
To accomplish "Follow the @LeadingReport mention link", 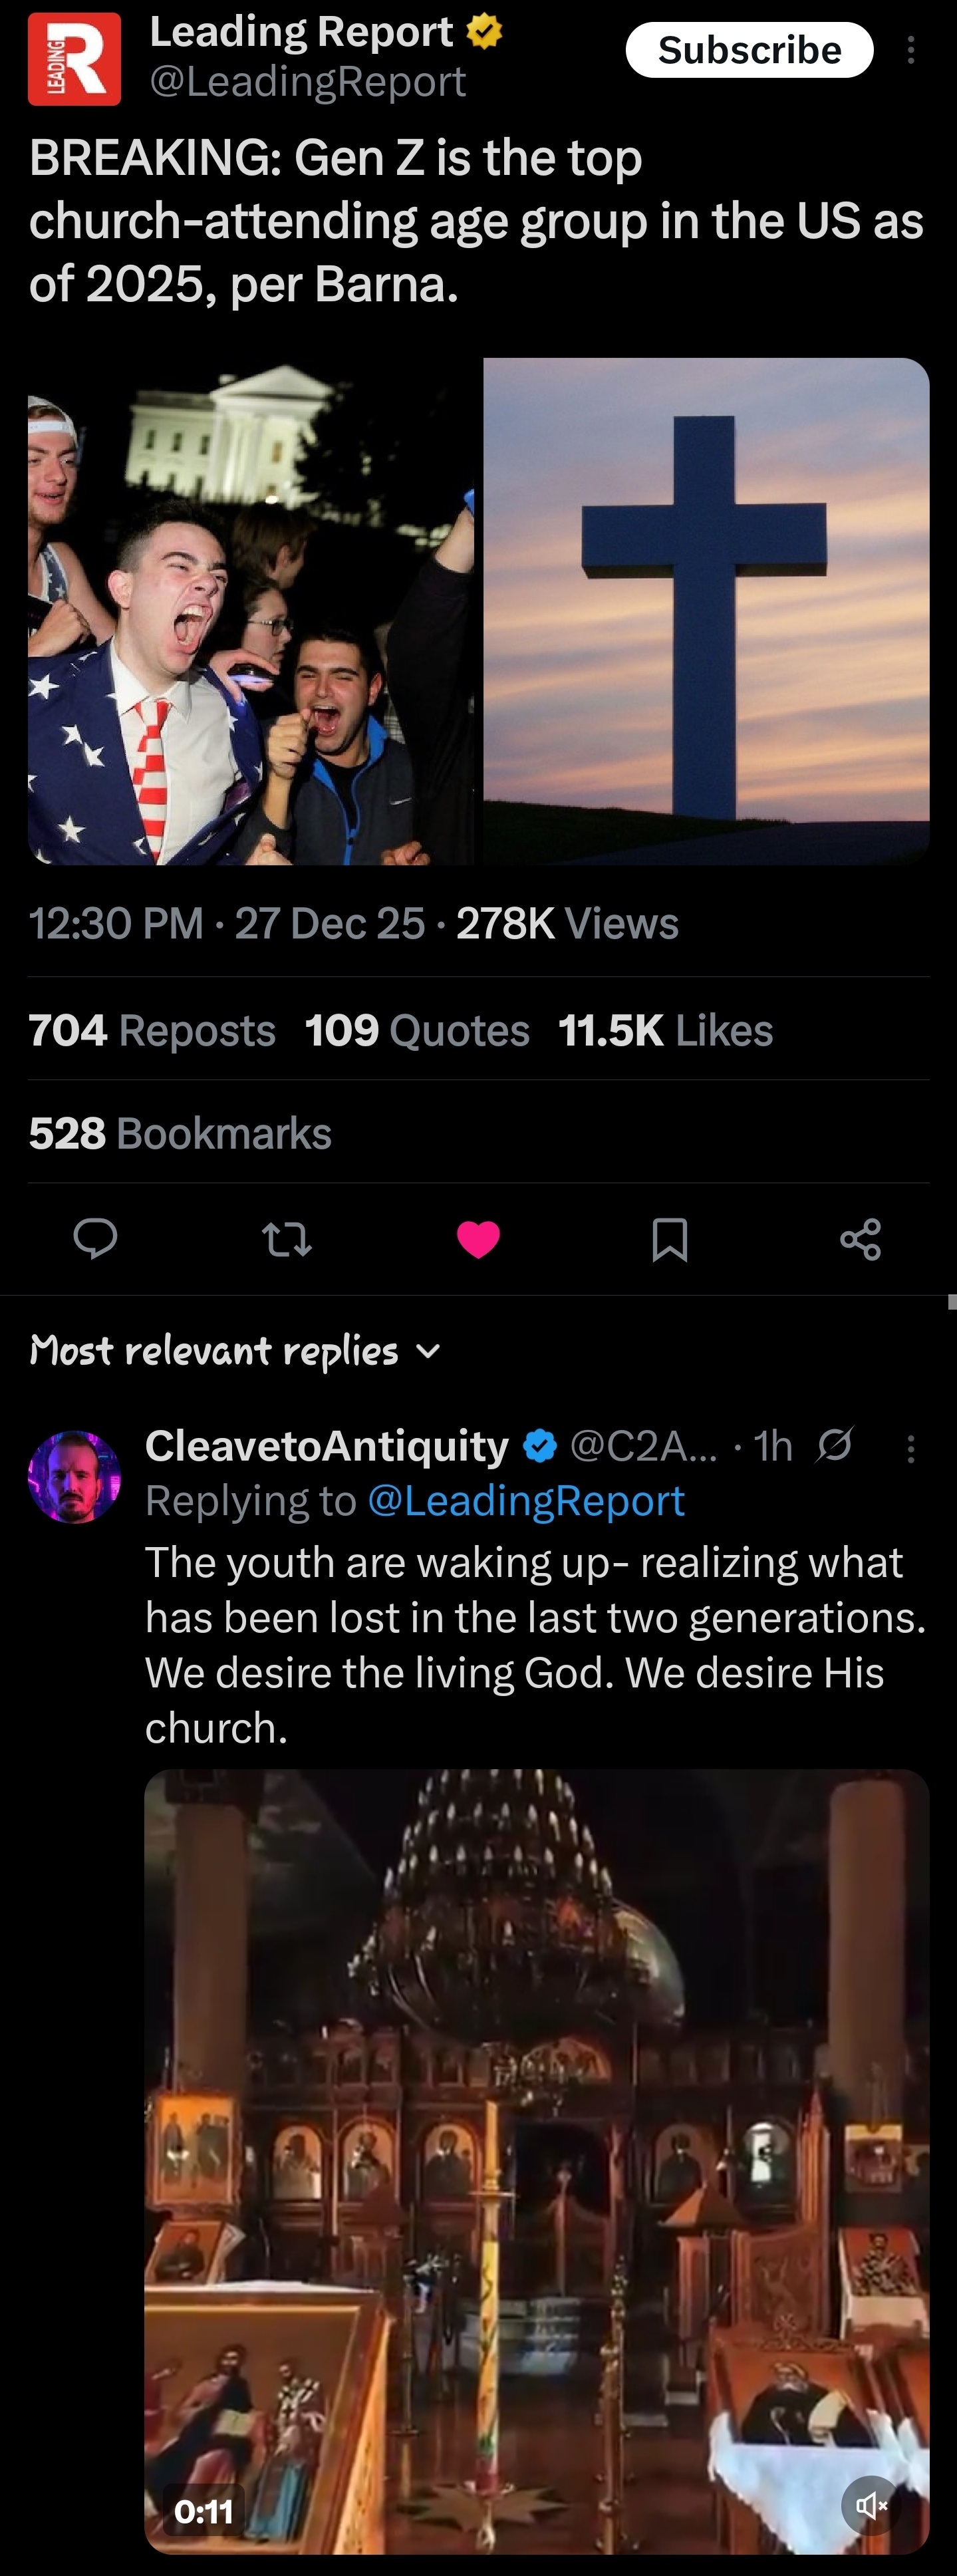I will (x=526, y=1500).
